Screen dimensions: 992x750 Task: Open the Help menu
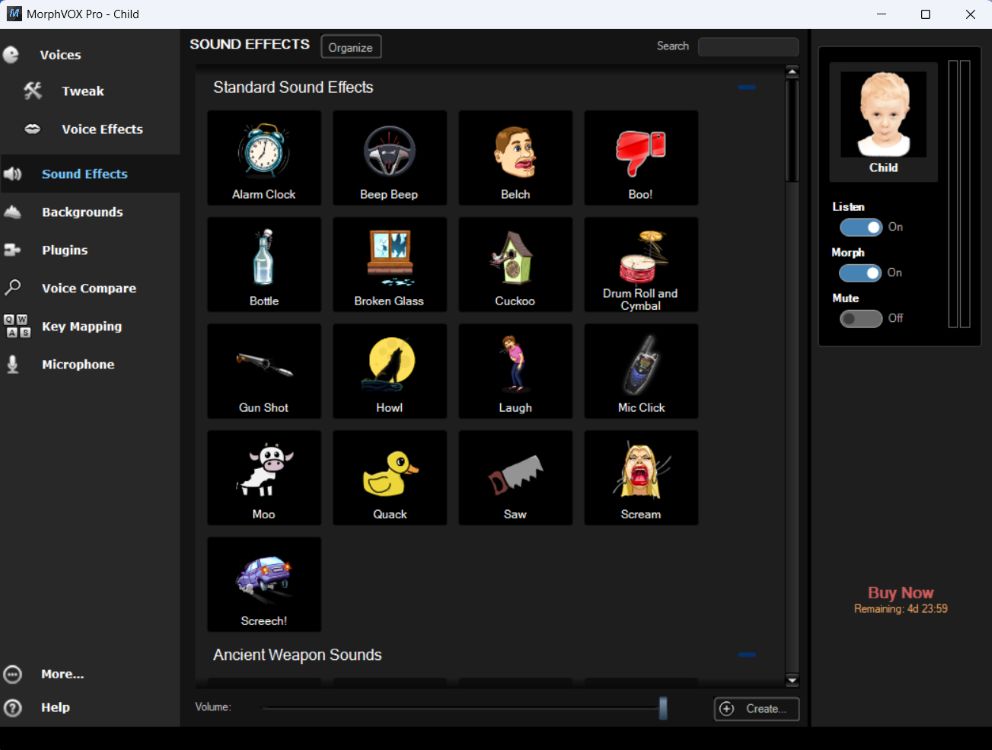coord(56,707)
